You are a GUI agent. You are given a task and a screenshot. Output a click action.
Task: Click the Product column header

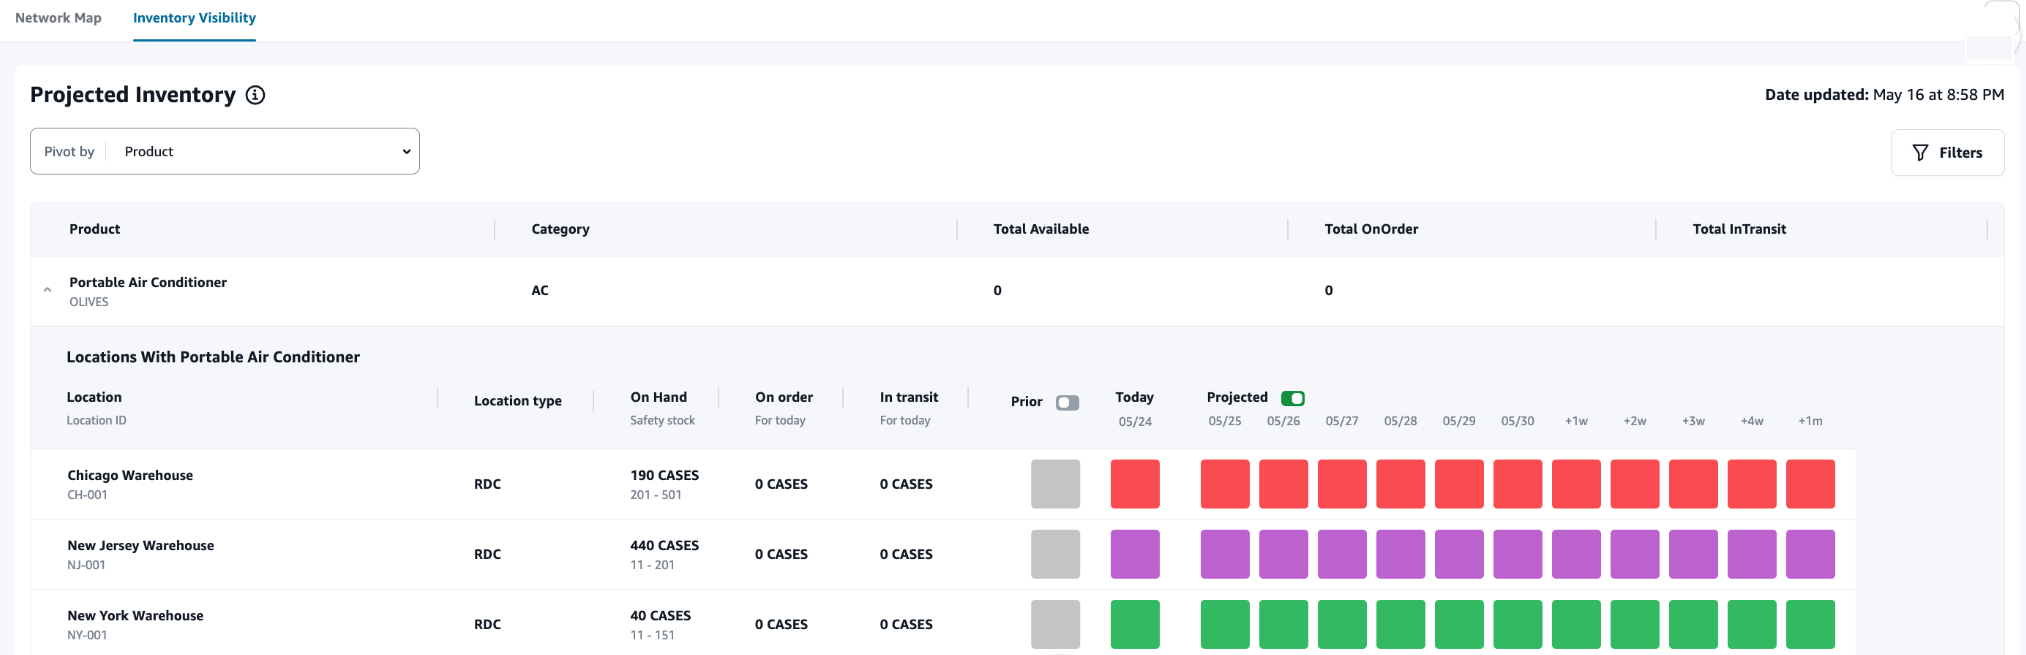pos(95,229)
